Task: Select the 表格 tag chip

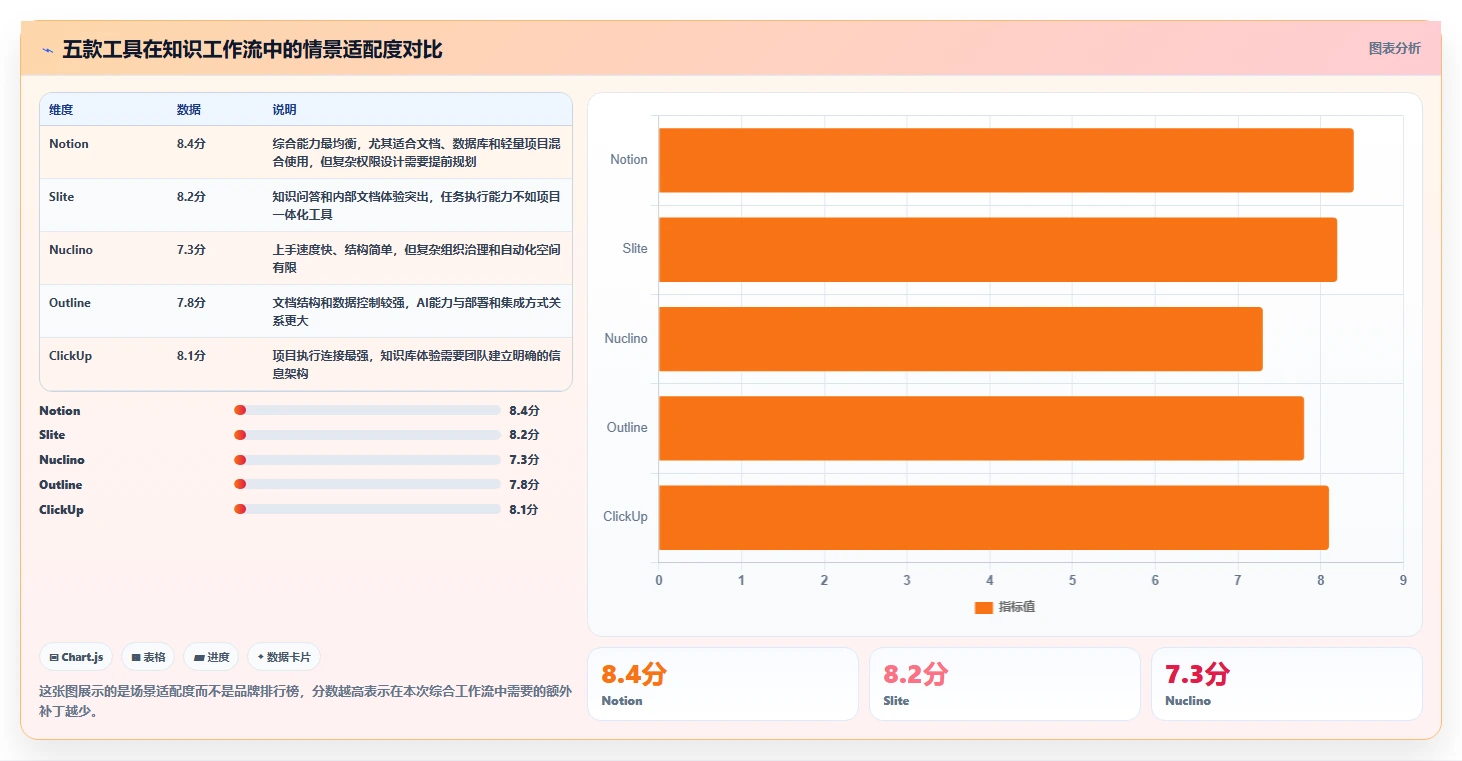Action: 148,657
